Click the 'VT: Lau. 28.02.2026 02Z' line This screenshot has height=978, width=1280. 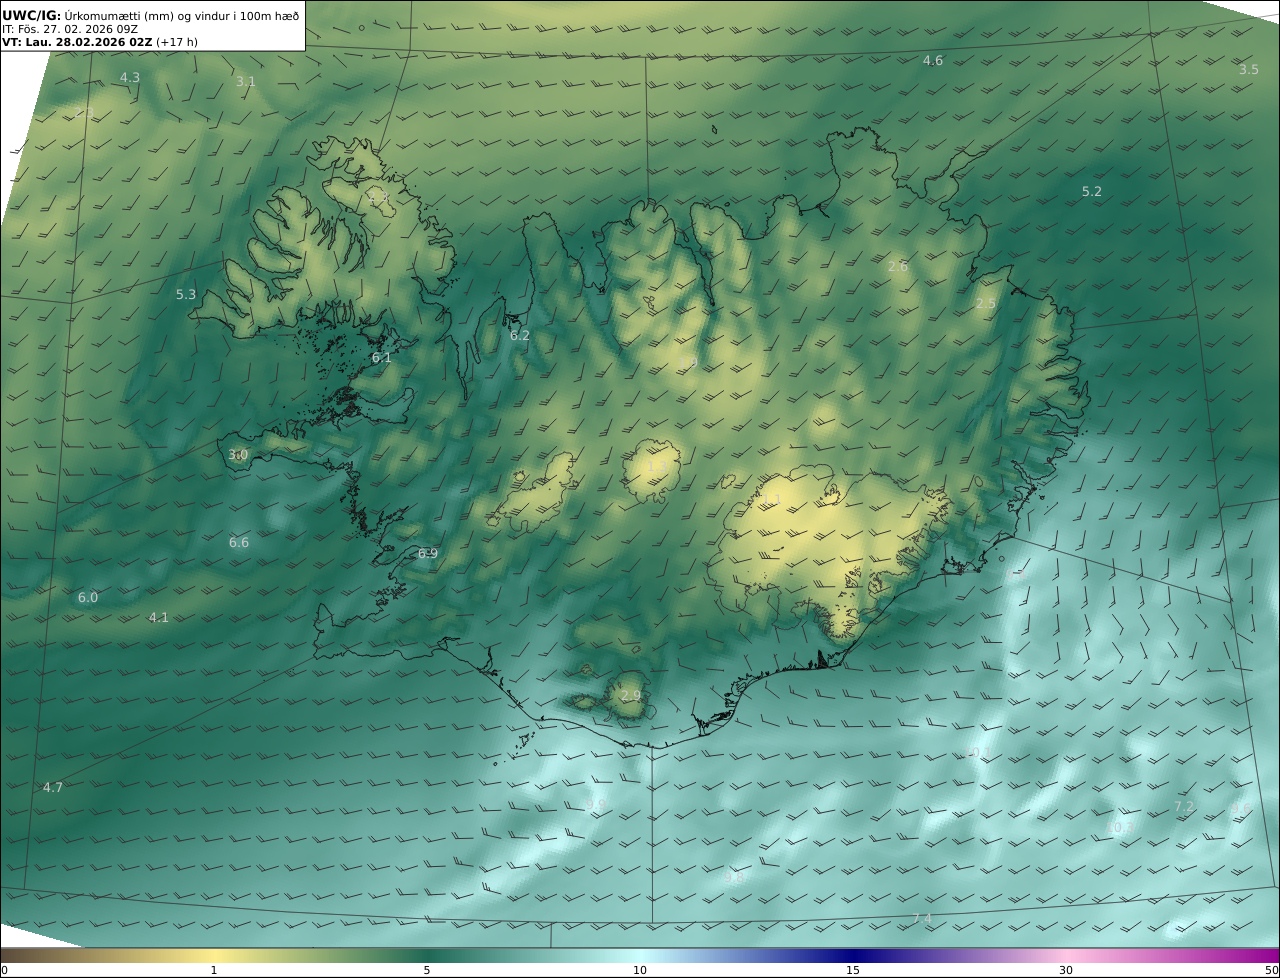pyautogui.click(x=77, y=43)
